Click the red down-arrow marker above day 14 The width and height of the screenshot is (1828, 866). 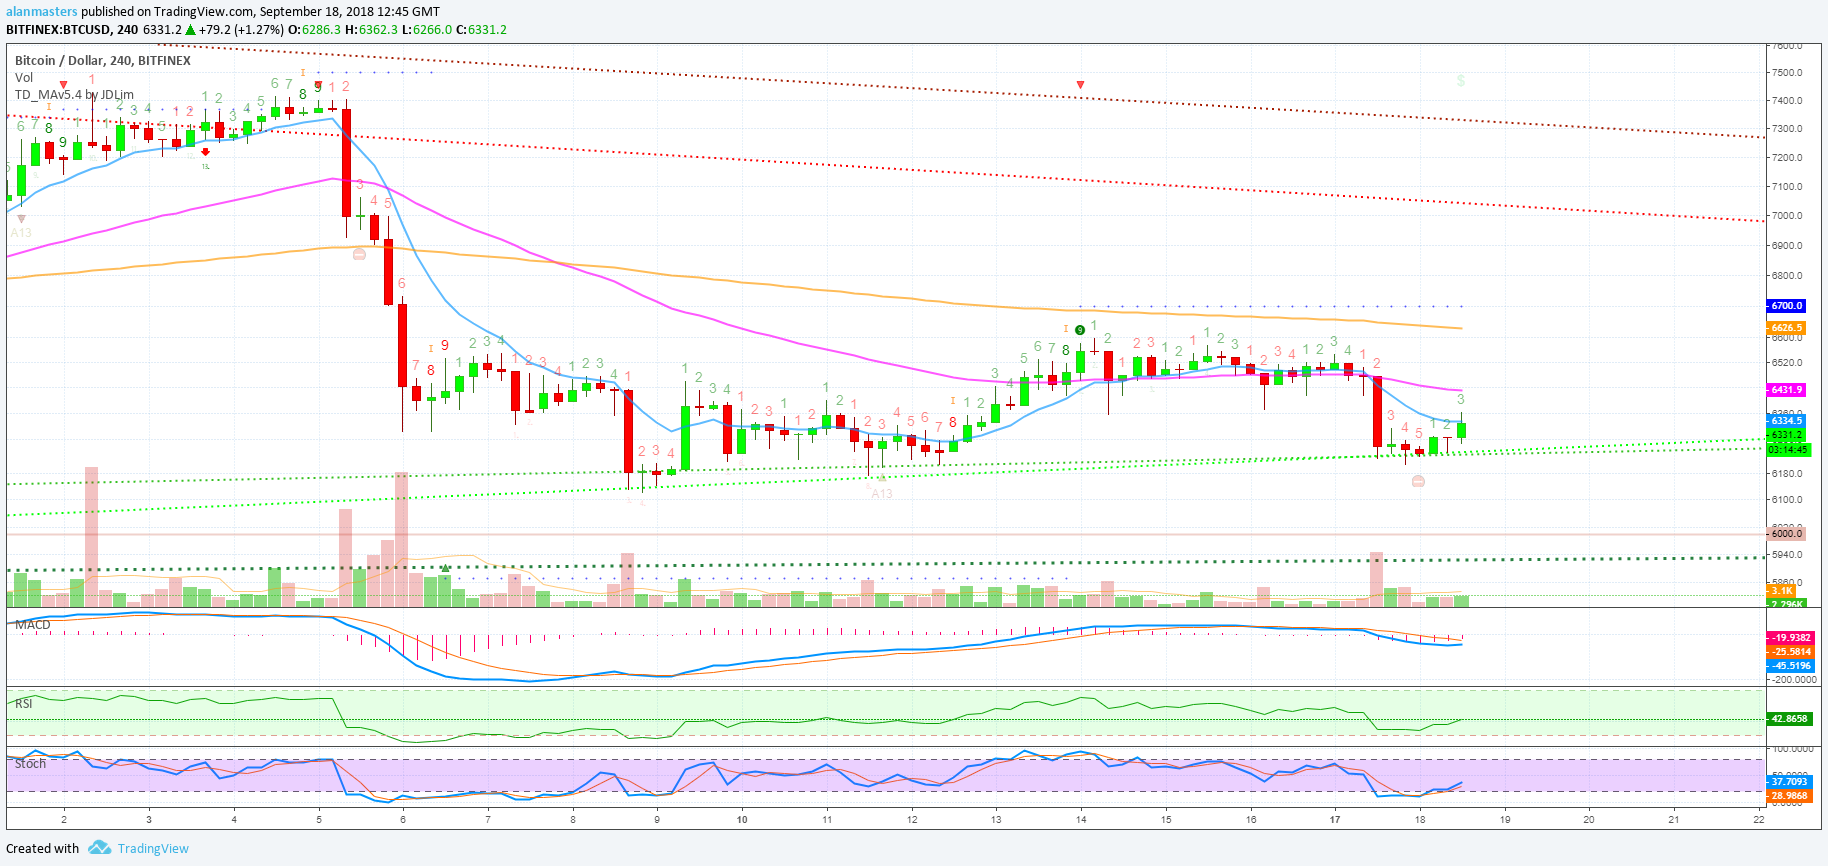pos(1080,85)
